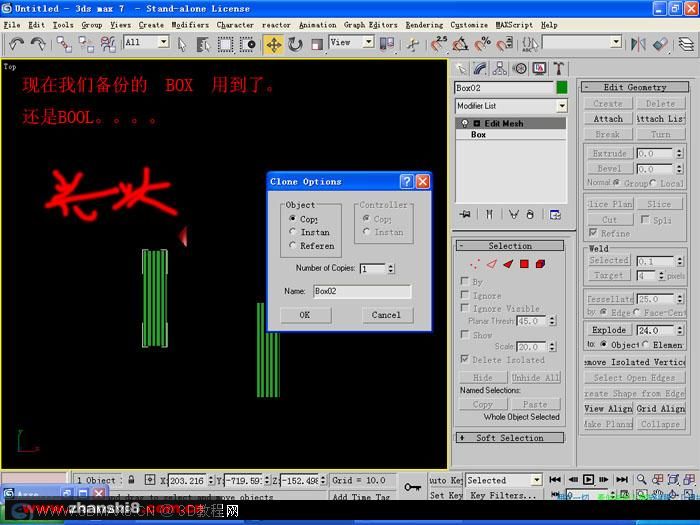Image resolution: width=700 pixels, height=525 pixels.
Task: Open the View coordinate system dropdown
Action: 351,42
